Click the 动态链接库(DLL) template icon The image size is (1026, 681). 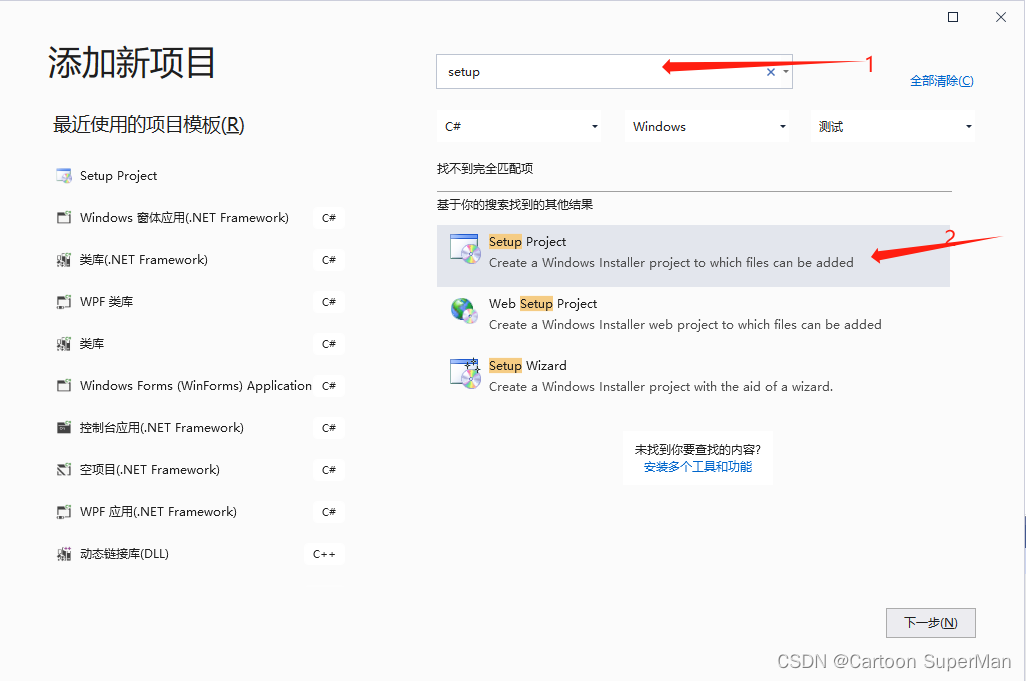(63, 553)
